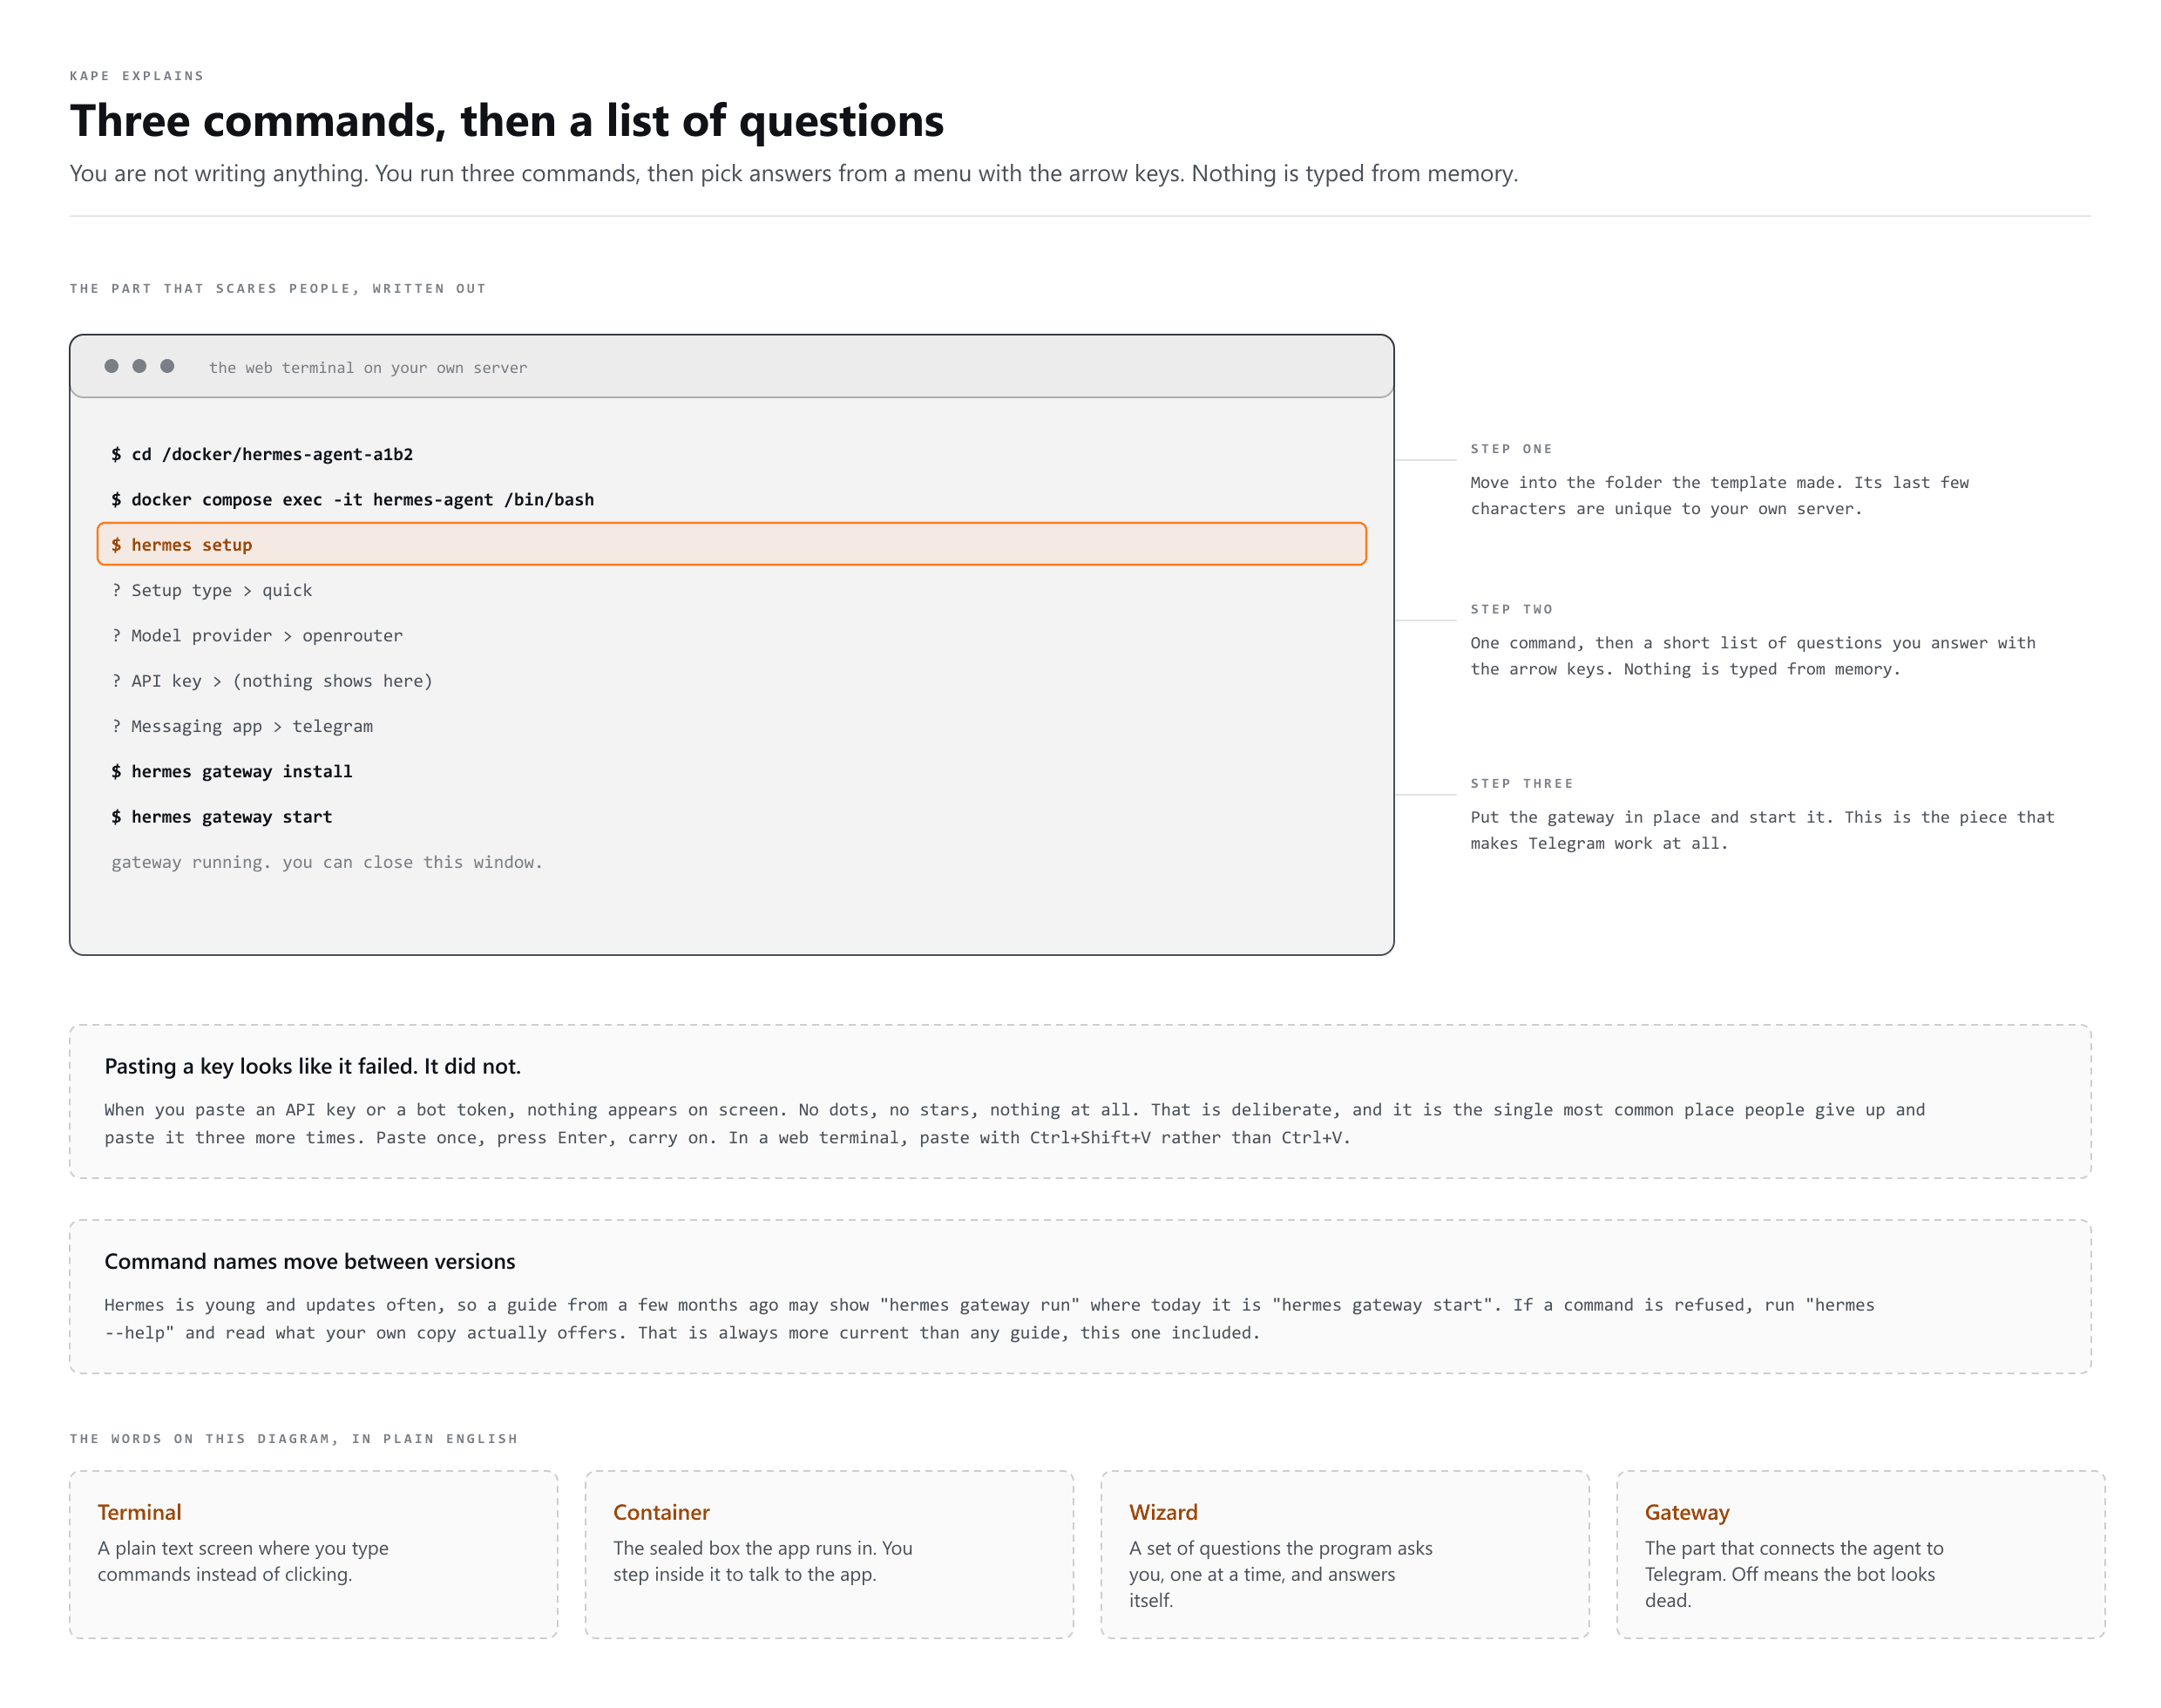
Task: Select the definition "A set of questions the program asks"
Action: (1280, 1574)
